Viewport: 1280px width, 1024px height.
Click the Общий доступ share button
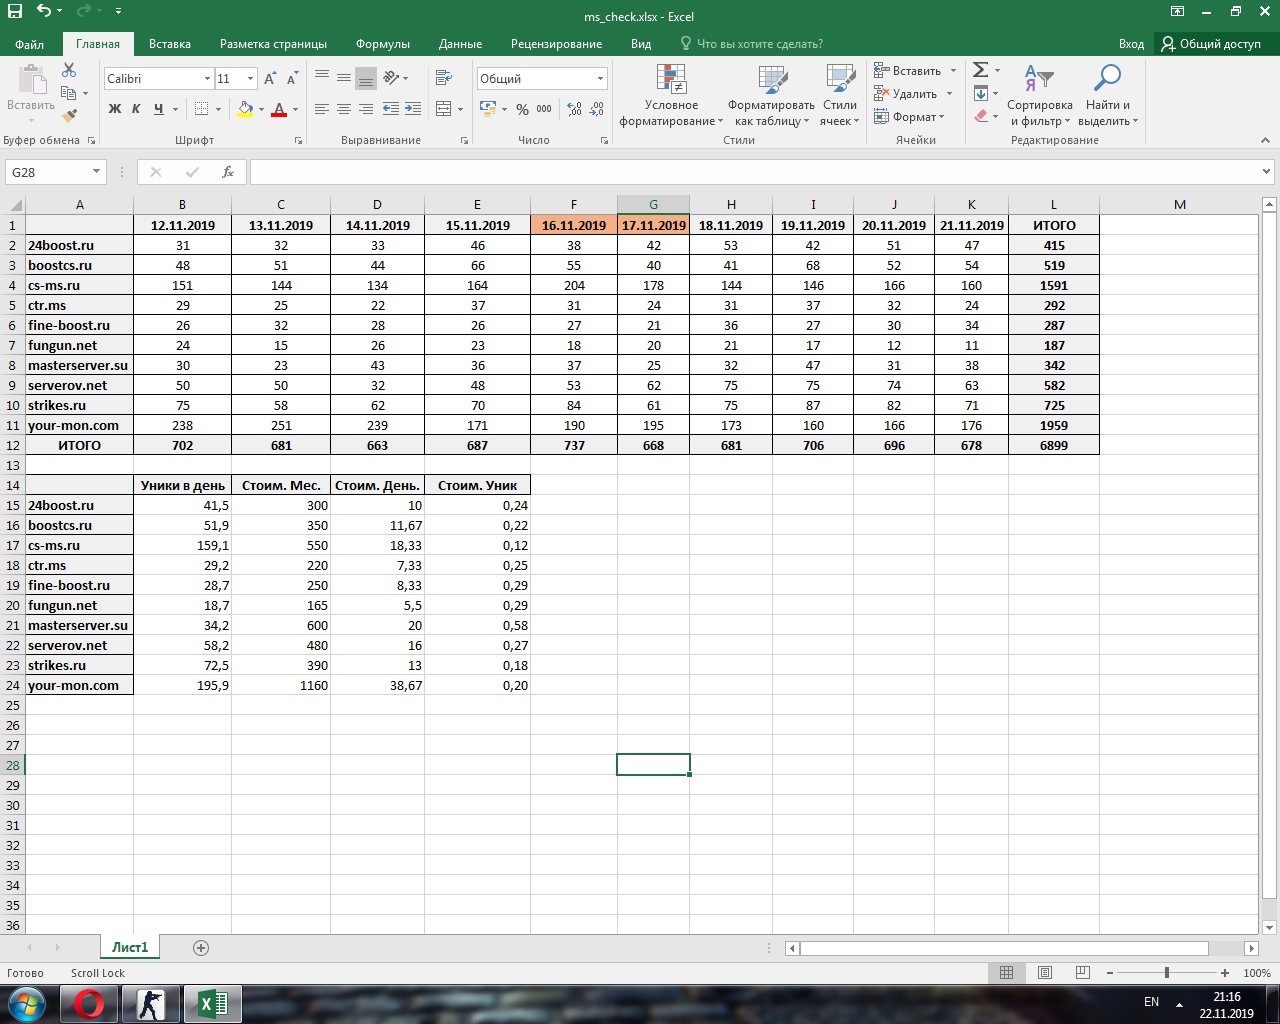(x=1211, y=44)
